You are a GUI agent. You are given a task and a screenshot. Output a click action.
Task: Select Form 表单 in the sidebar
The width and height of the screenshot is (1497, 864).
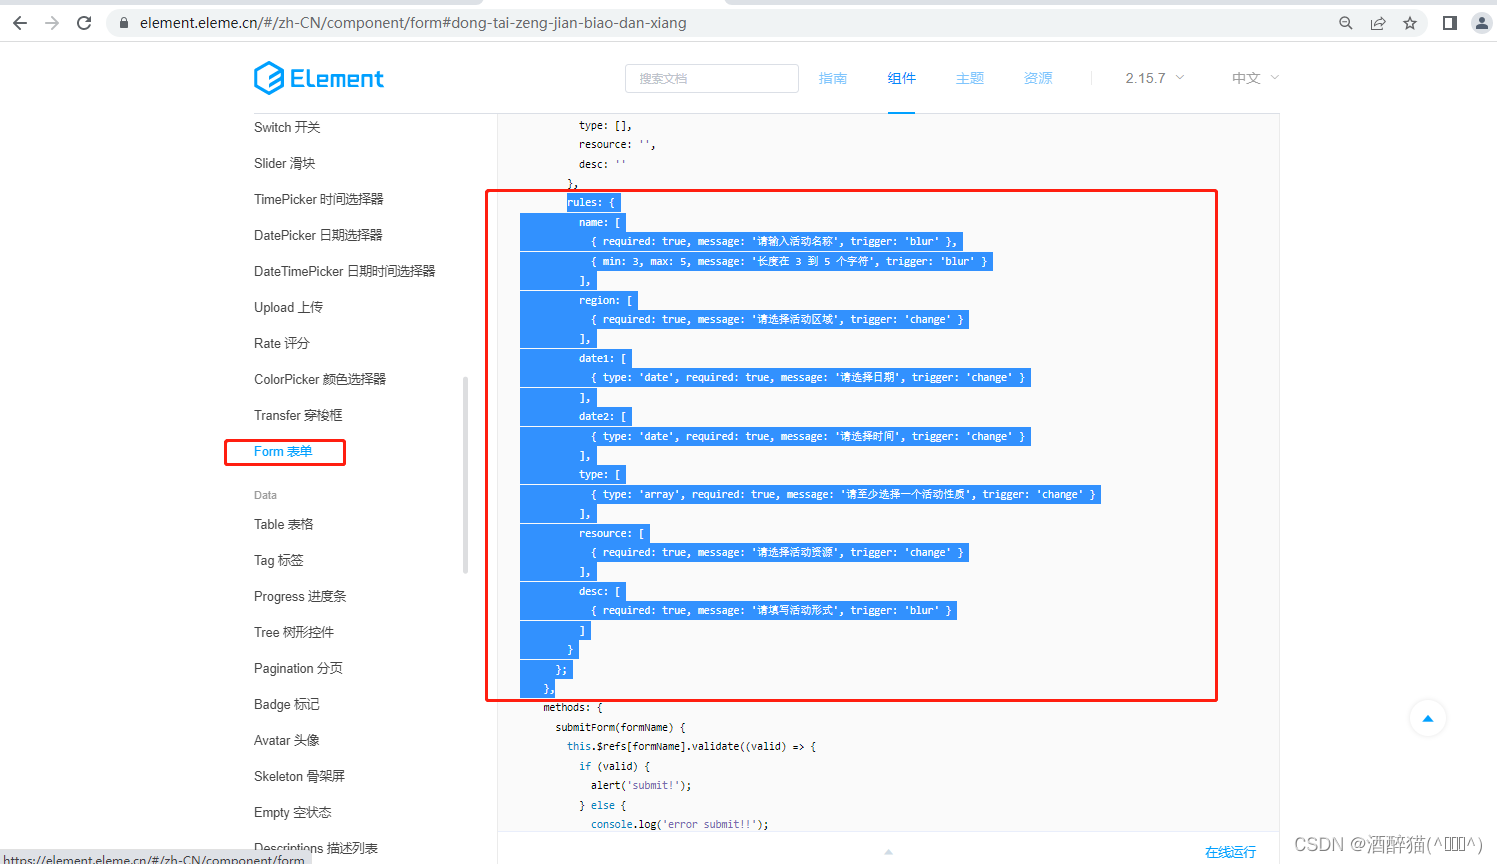pos(283,451)
